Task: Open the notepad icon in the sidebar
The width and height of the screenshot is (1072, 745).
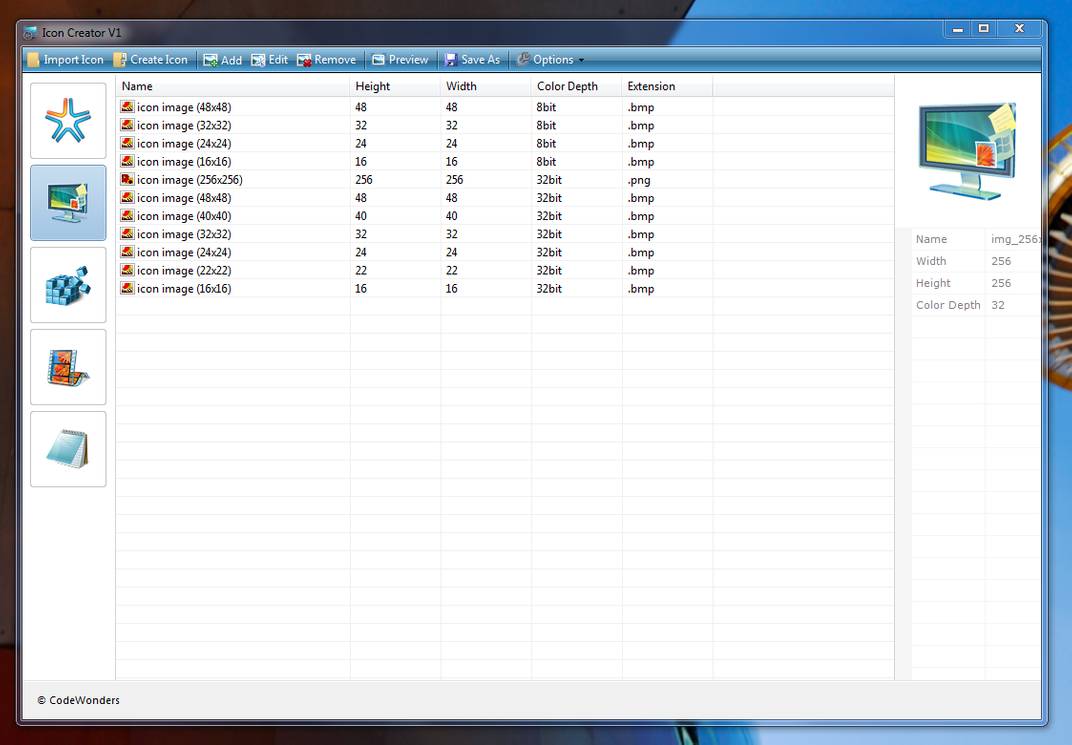Action: click(67, 448)
